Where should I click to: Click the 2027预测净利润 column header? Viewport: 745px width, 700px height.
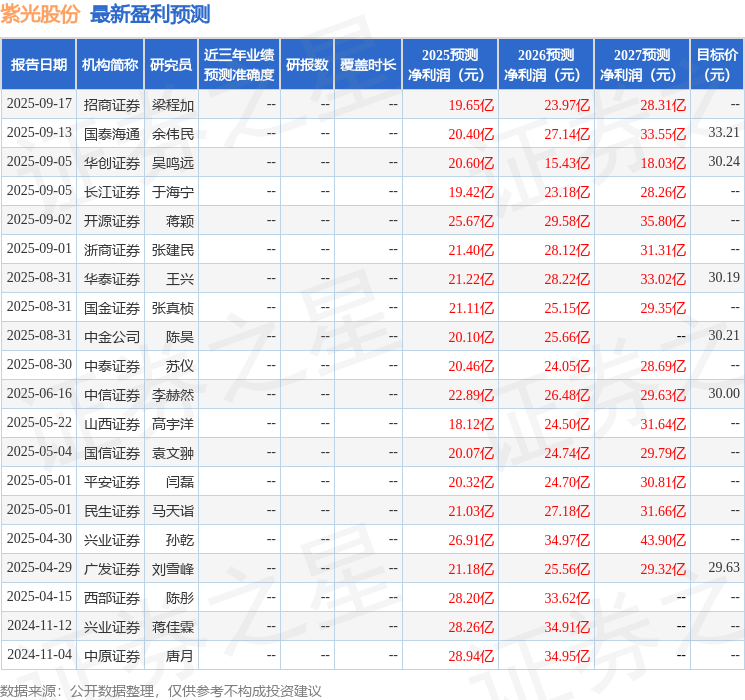(641, 65)
